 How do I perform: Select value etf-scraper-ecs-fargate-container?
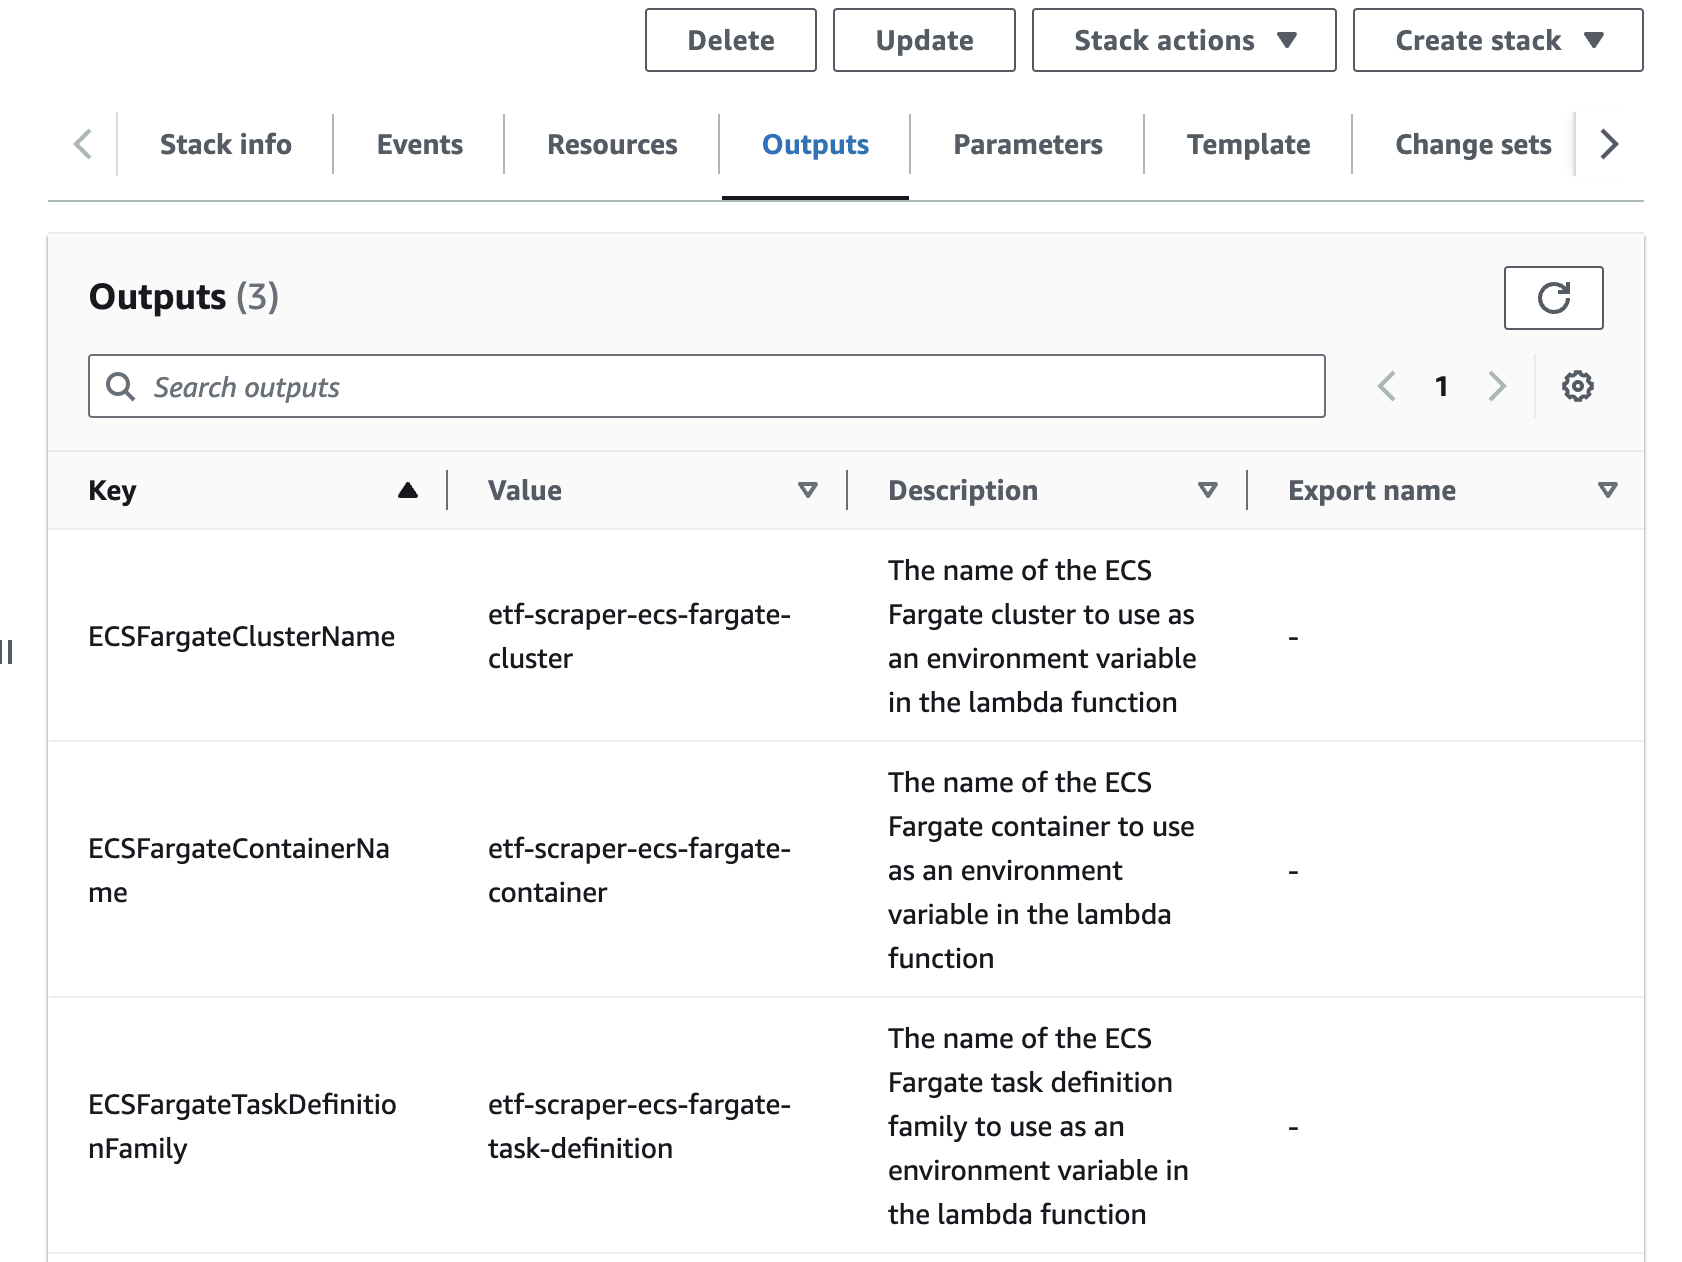[639, 870]
